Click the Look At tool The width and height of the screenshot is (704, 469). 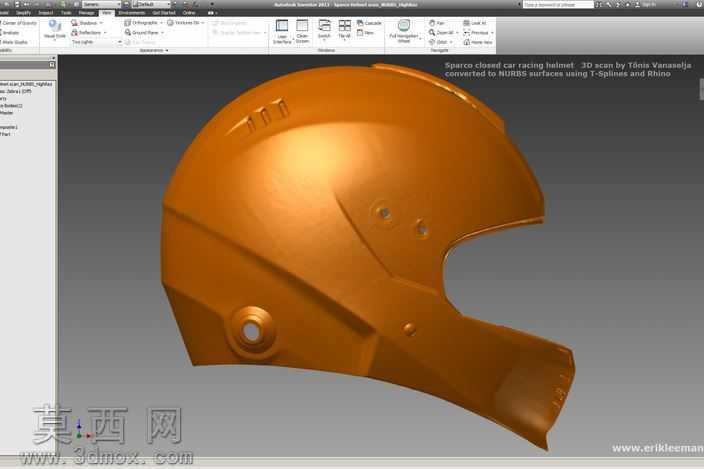(475, 23)
